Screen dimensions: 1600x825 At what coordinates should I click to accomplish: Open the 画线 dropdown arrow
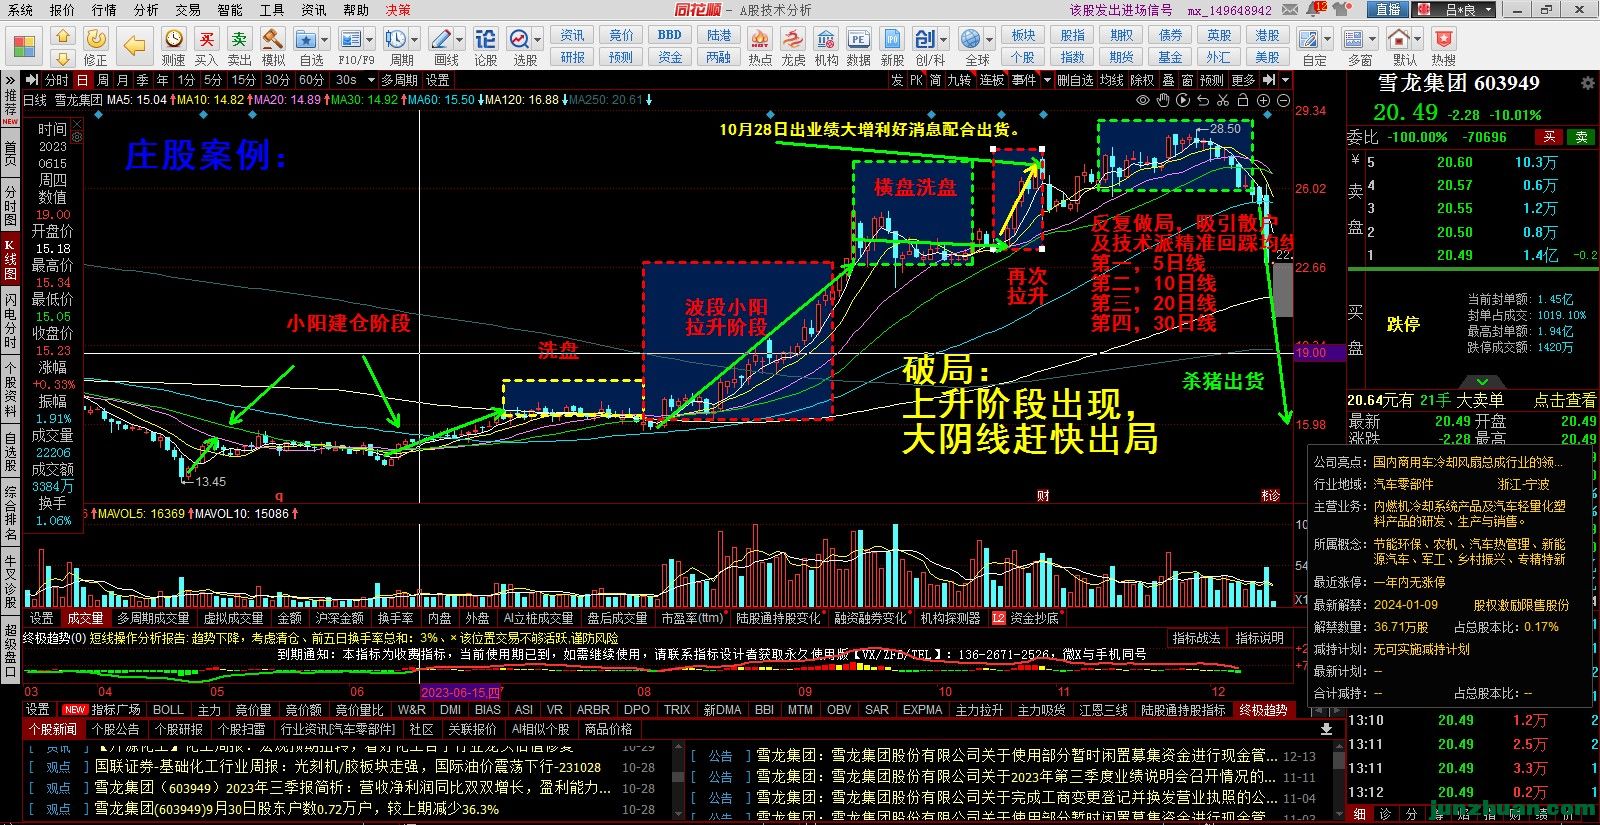(x=460, y=40)
